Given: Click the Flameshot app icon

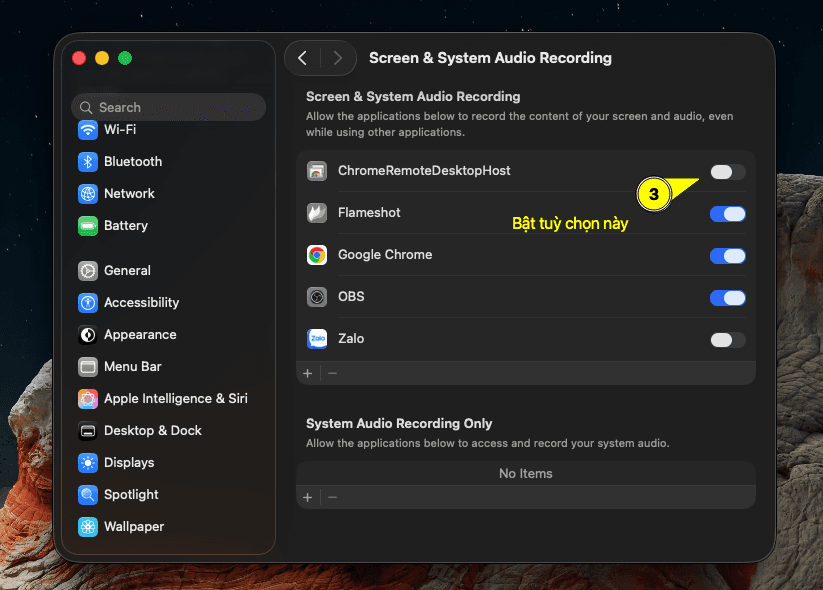Looking at the screenshot, I should [317, 213].
